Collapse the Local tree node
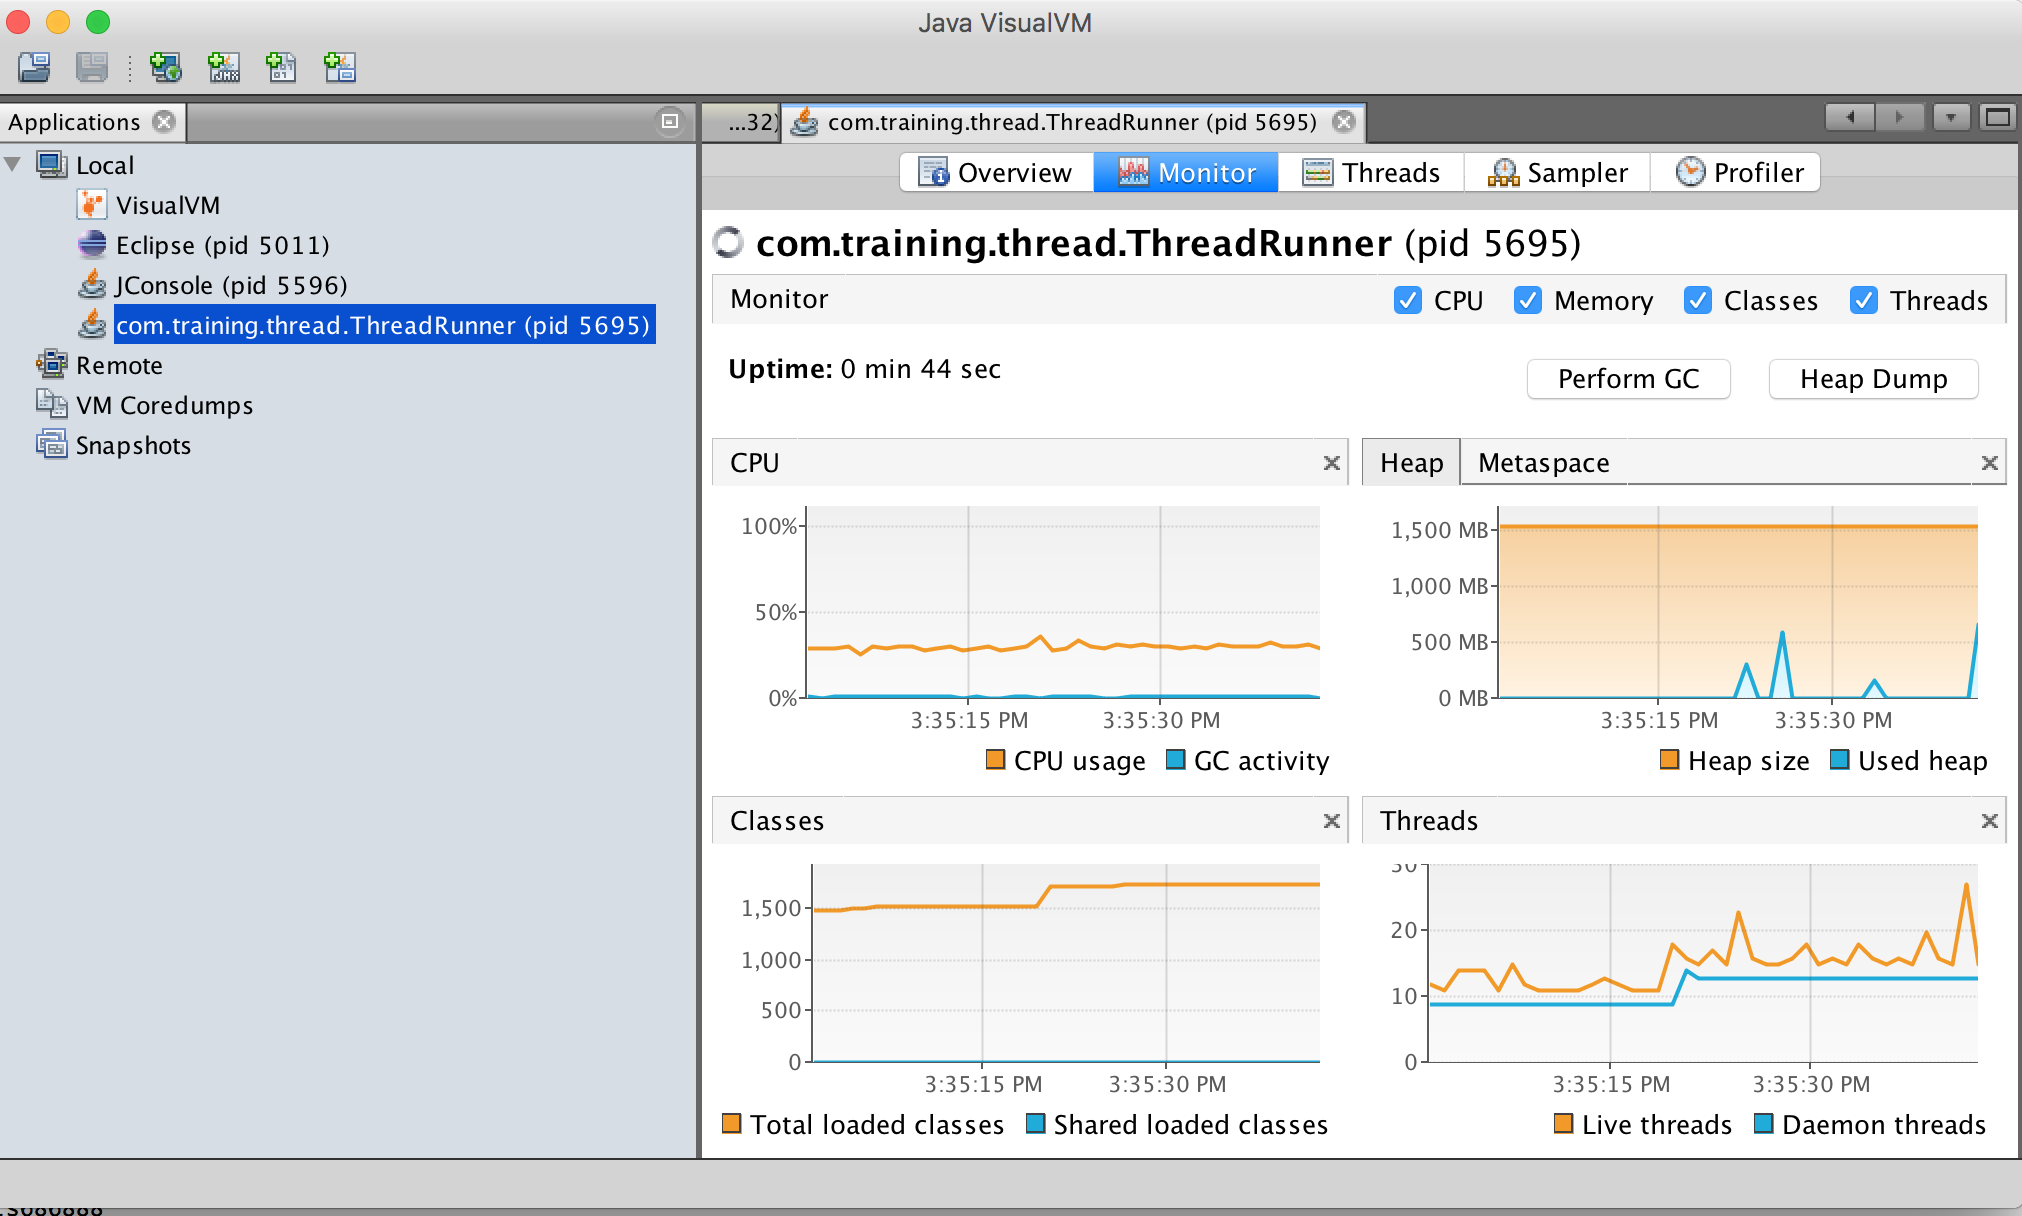Viewport: 2022px width, 1216px height. coord(14,164)
